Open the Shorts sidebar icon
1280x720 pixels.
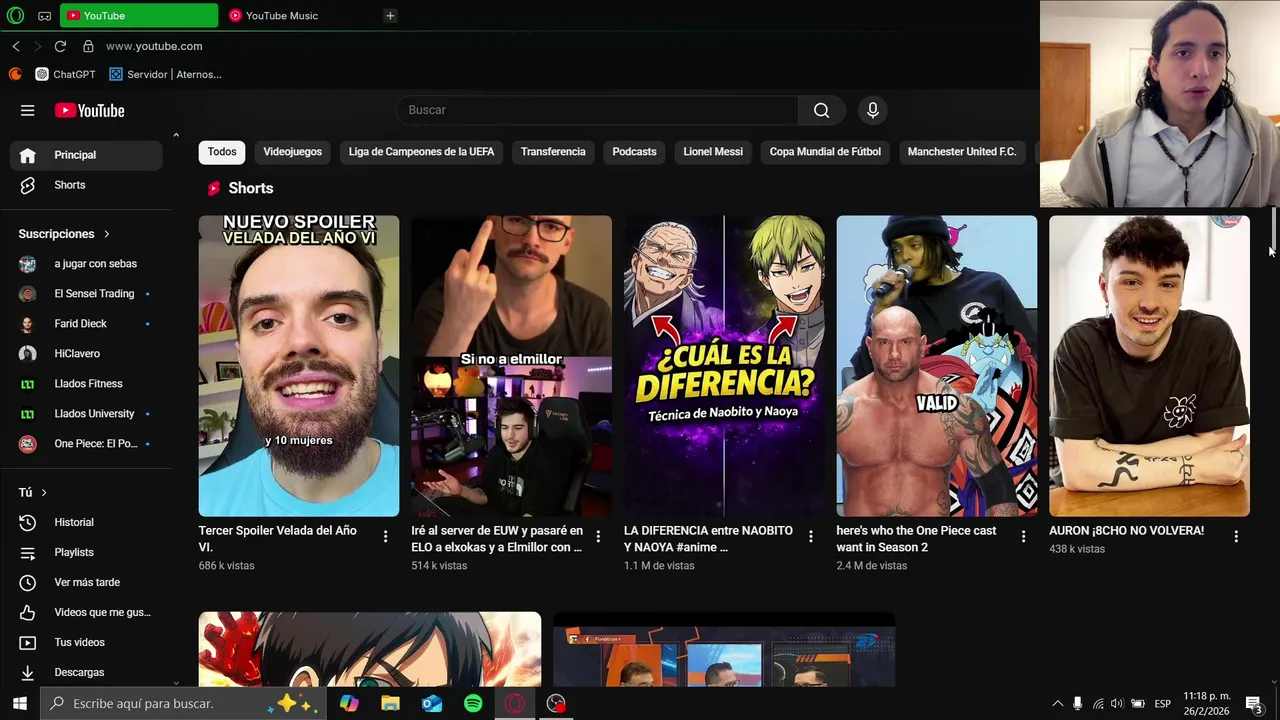[x=28, y=185]
